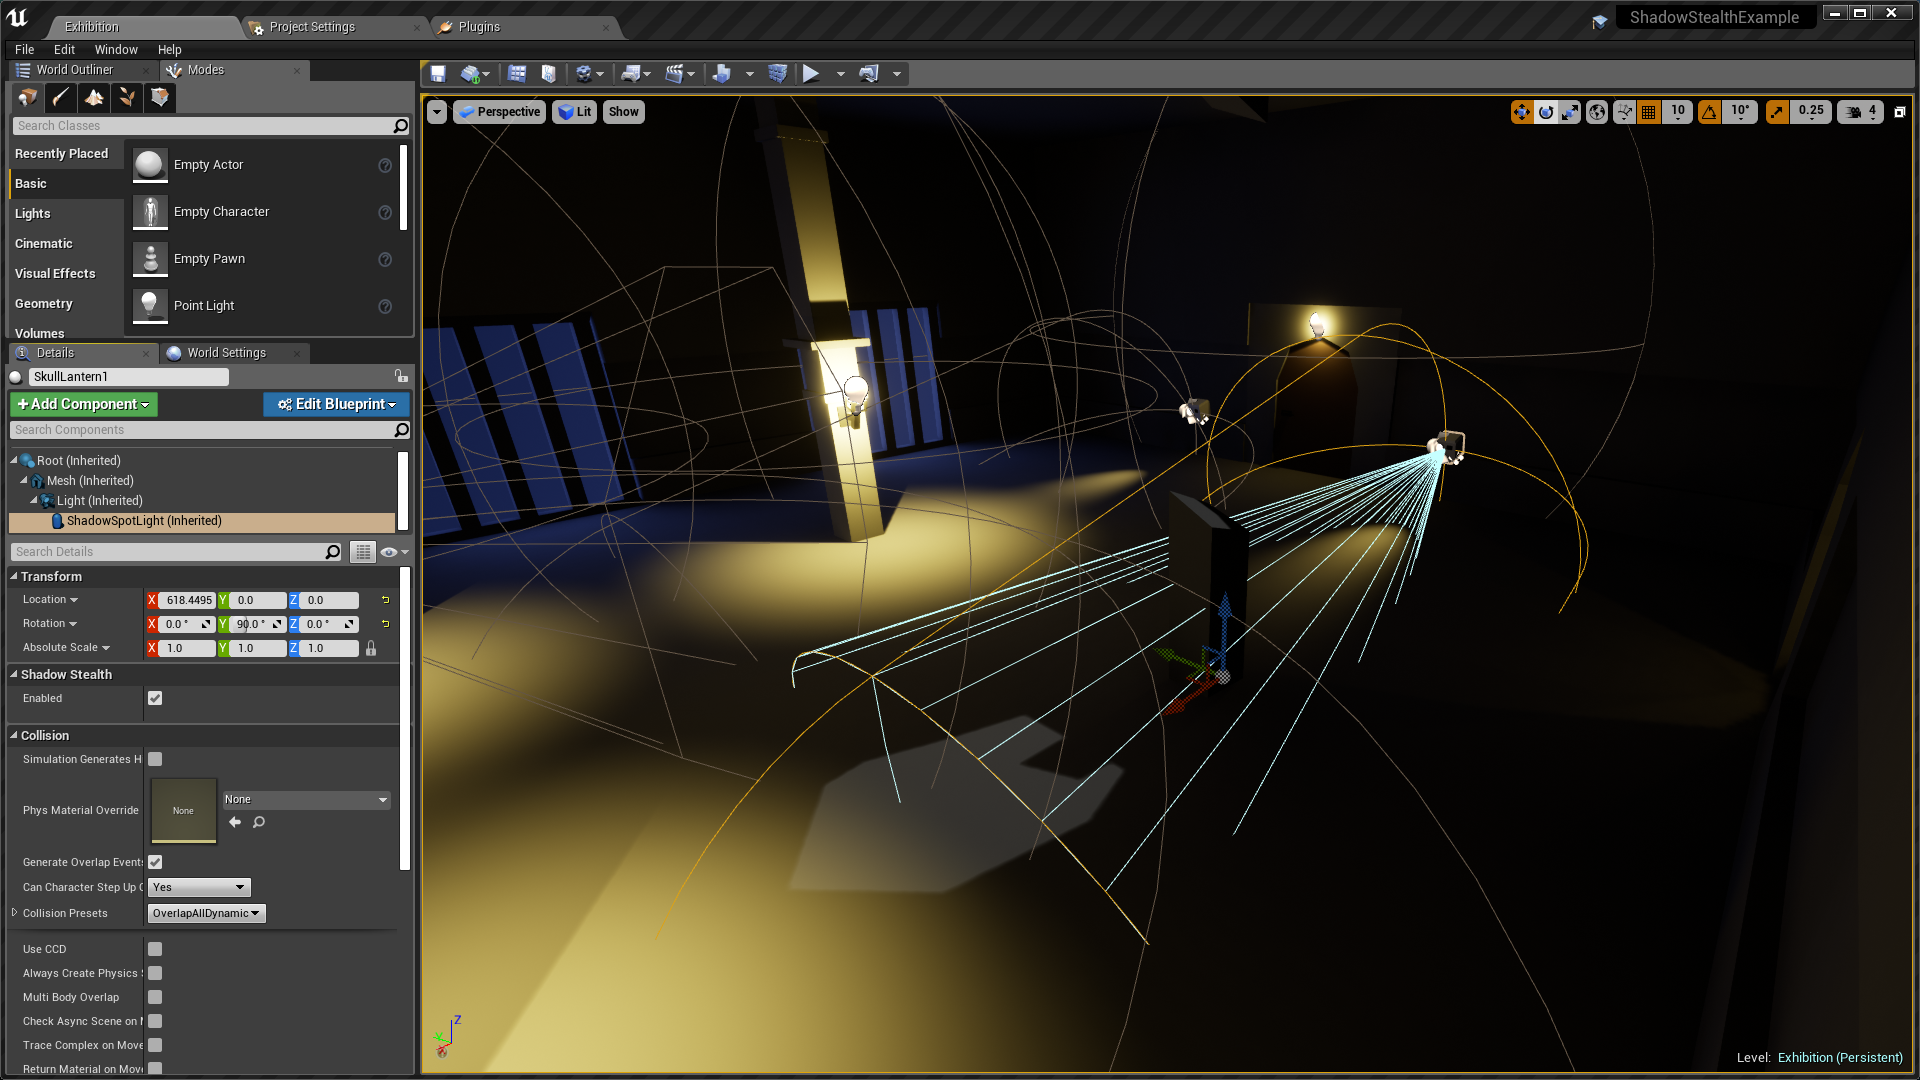The image size is (1920, 1080).
Task: Click the Add Component button
Action: click(84, 404)
